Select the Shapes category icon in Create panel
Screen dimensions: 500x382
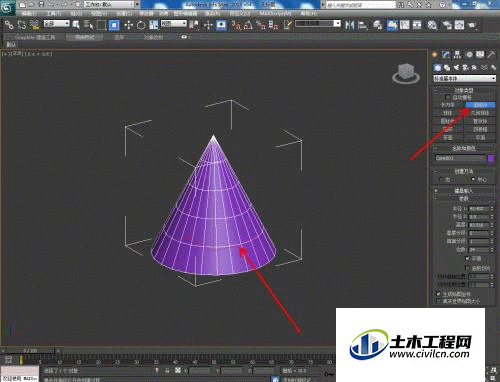tap(447, 68)
